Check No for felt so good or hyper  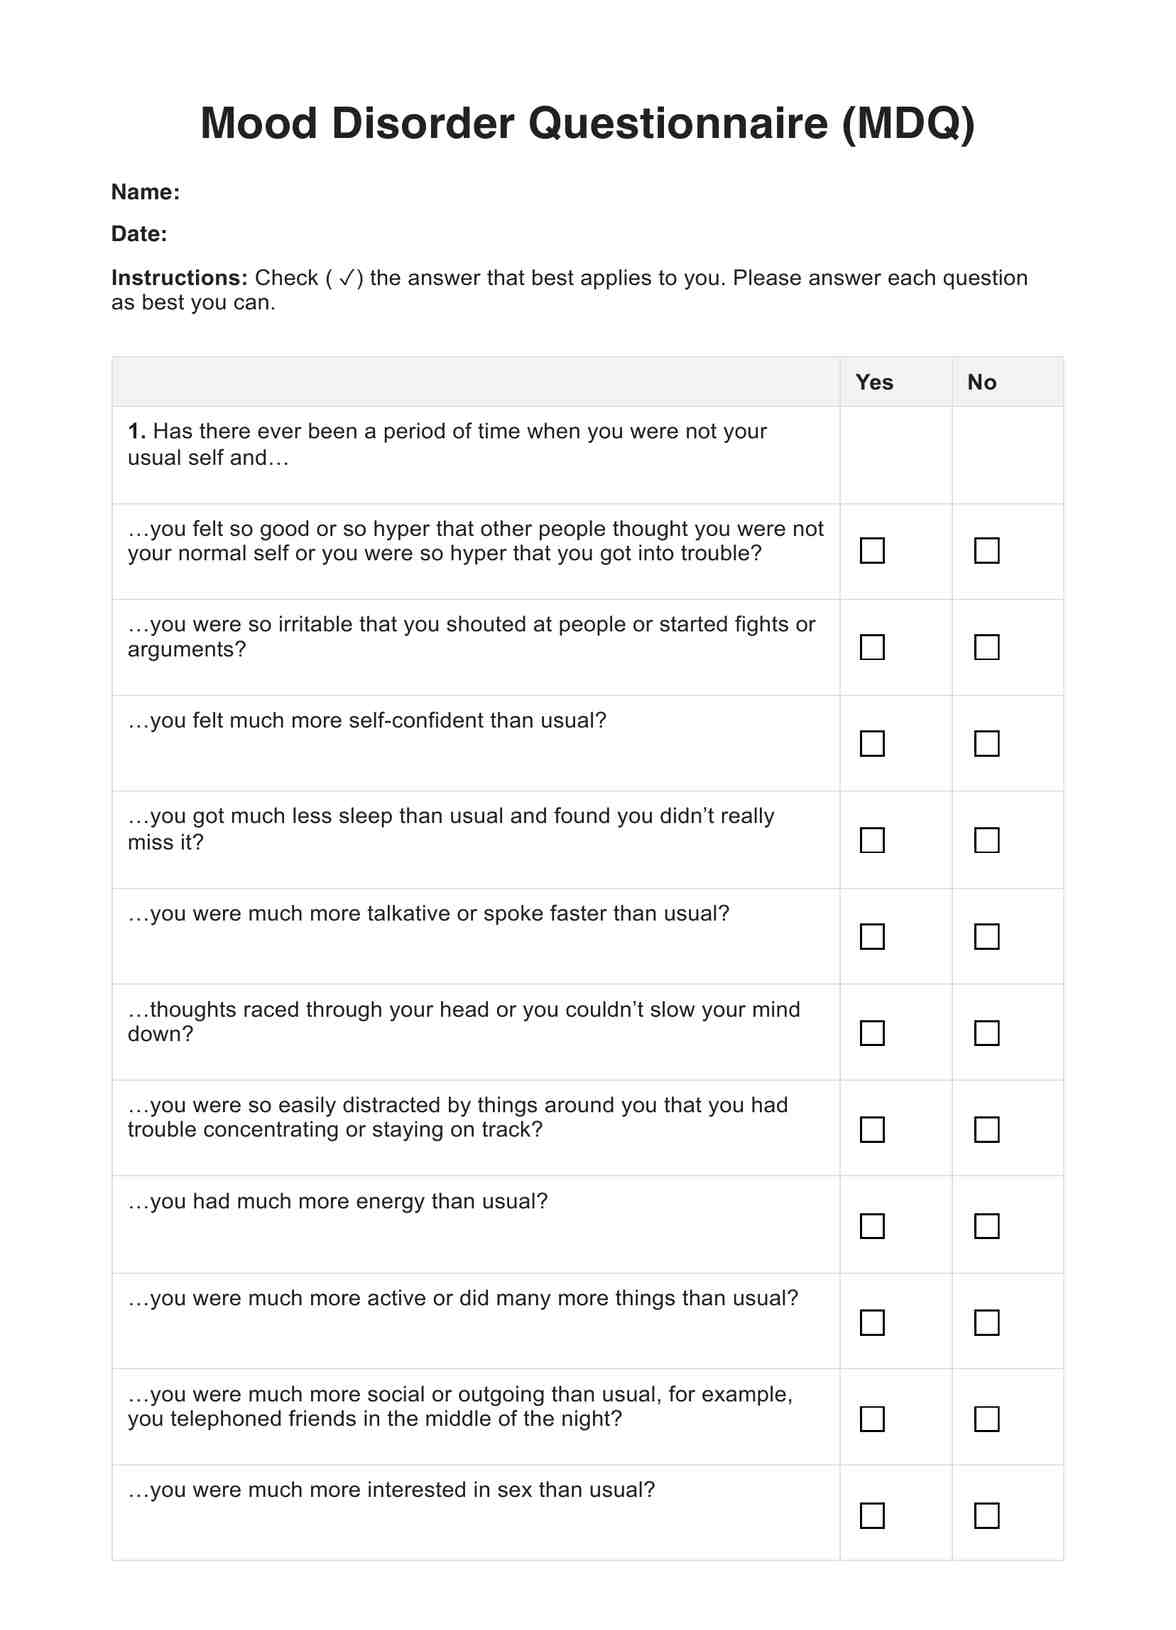[x=986, y=551]
